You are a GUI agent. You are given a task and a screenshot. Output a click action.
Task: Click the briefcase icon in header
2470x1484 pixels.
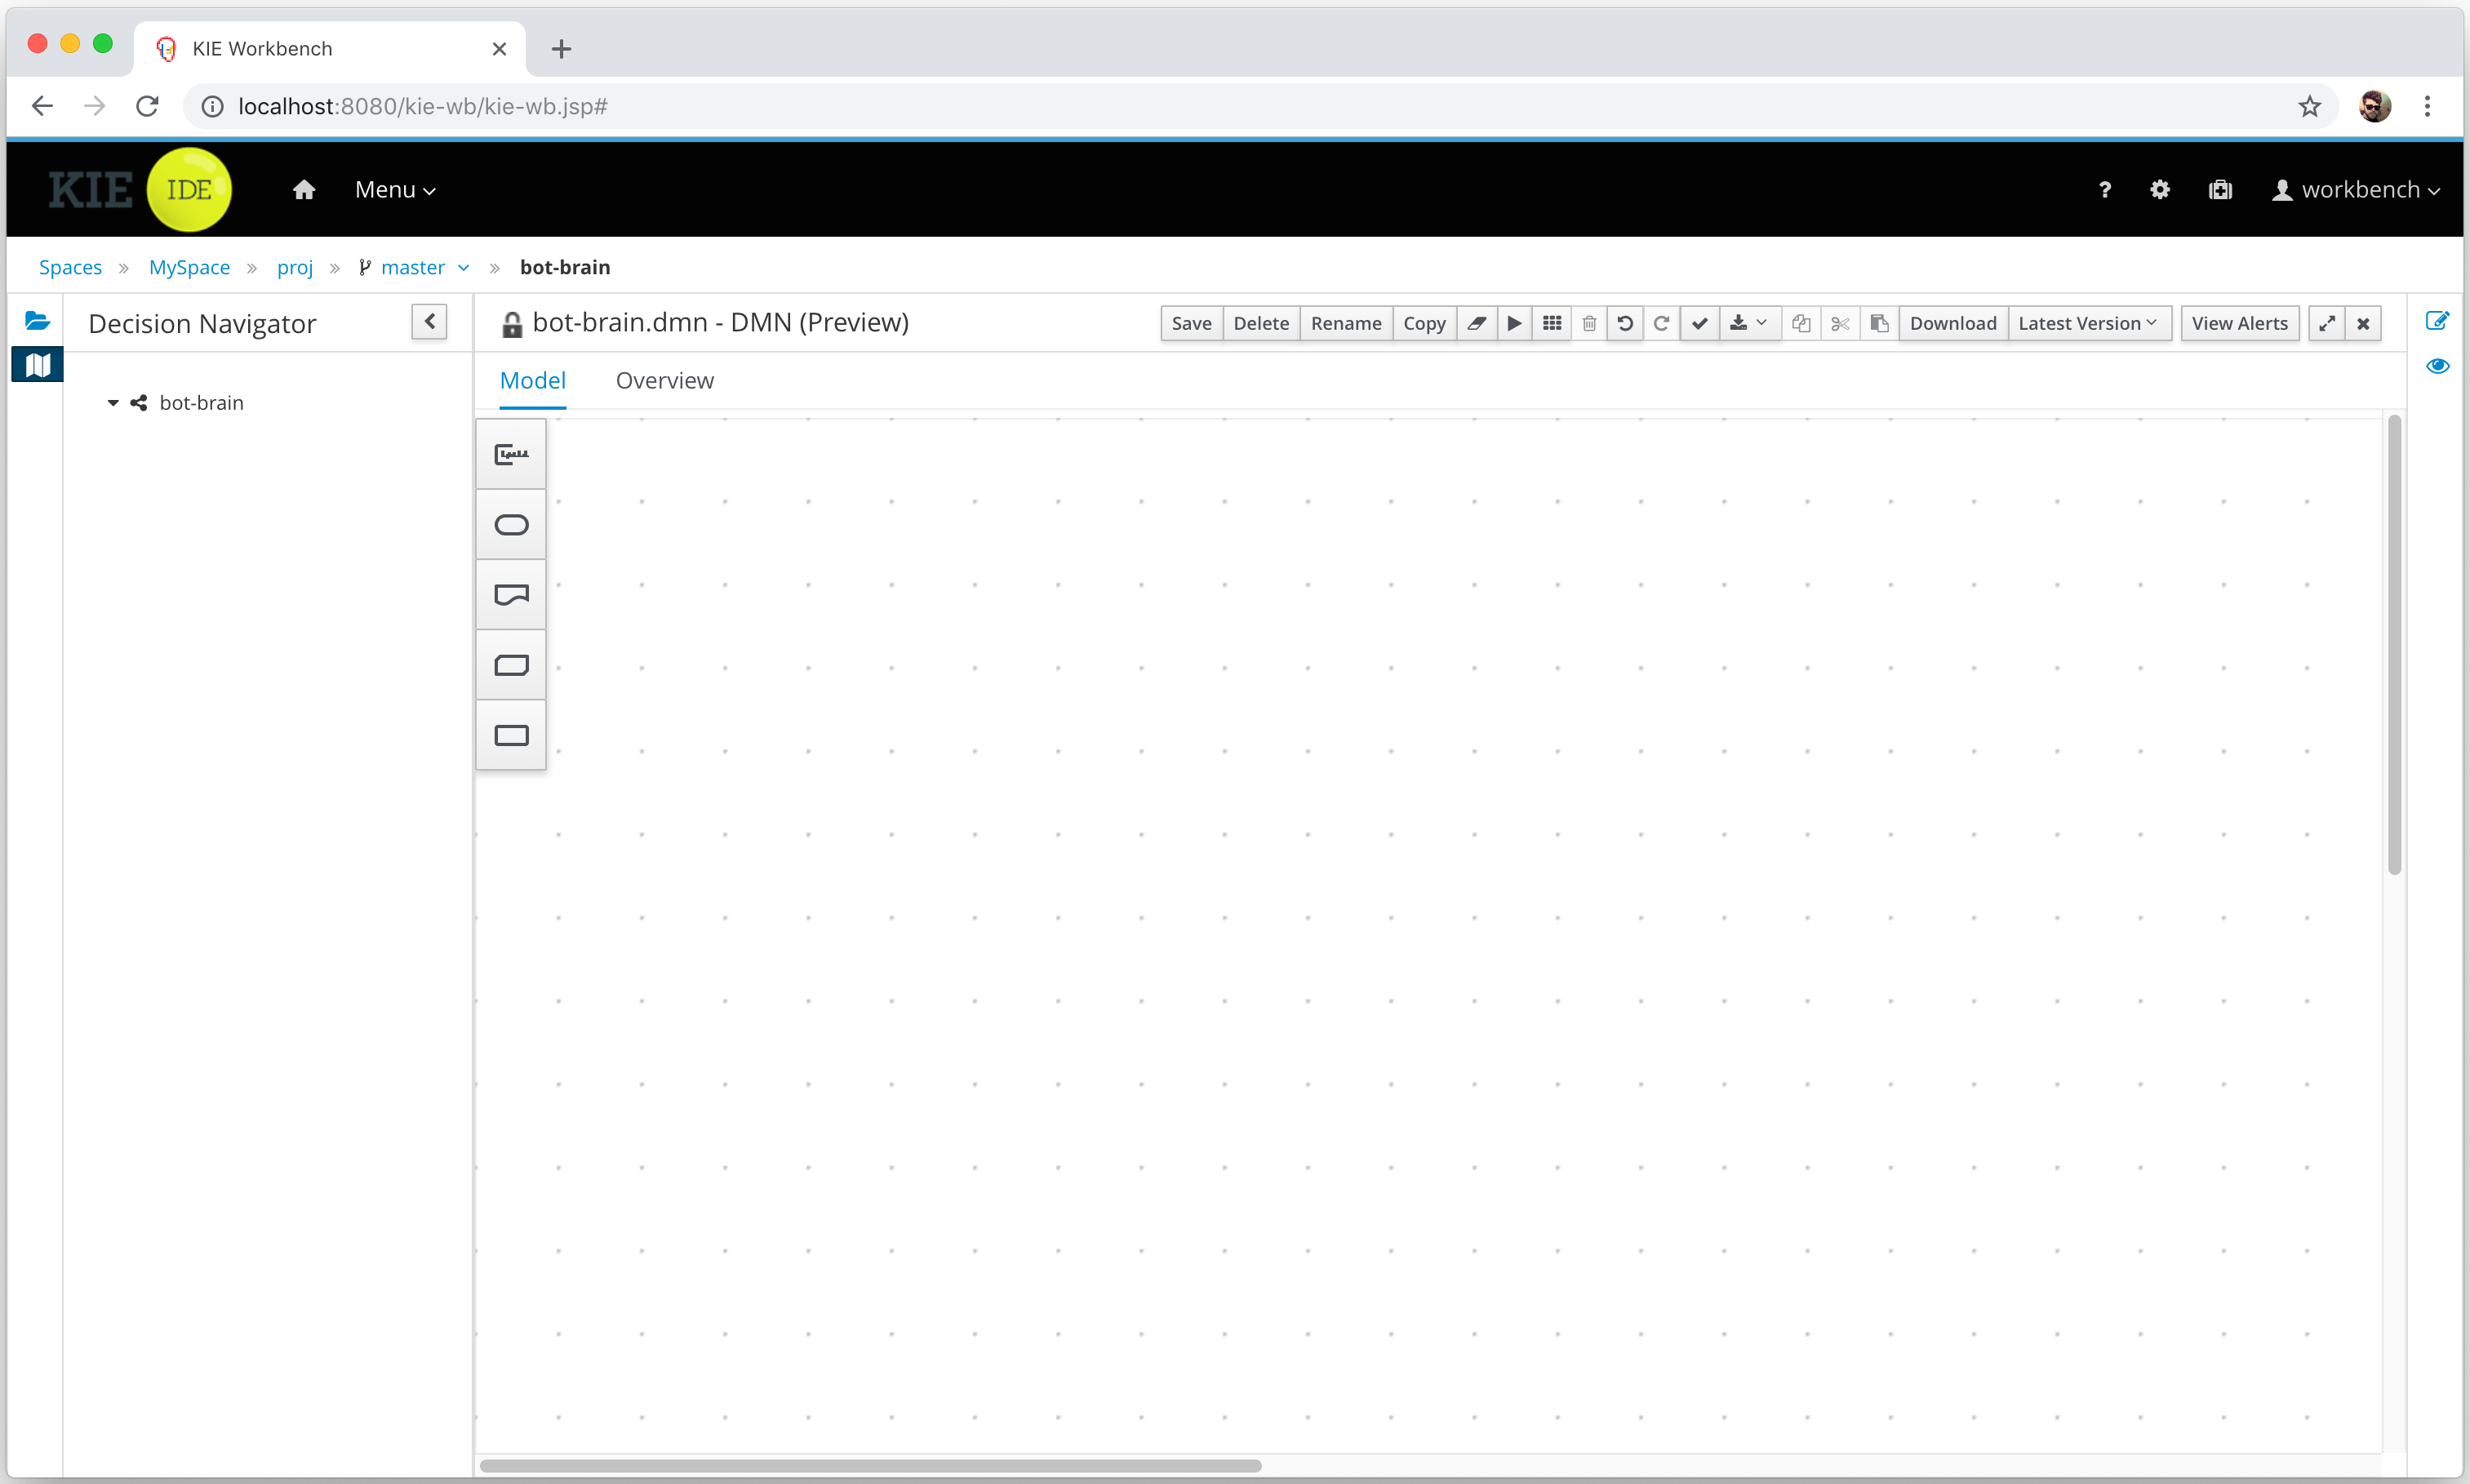coord(2220,189)
